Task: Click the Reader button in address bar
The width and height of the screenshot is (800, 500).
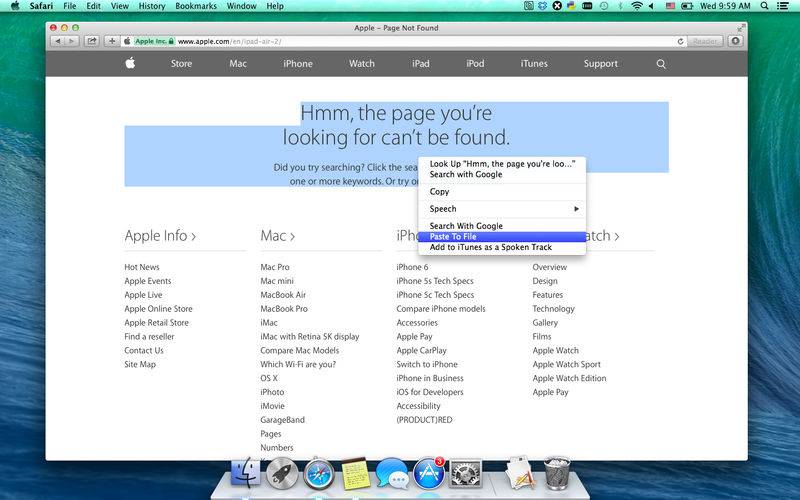Action: tap(705, 41)
